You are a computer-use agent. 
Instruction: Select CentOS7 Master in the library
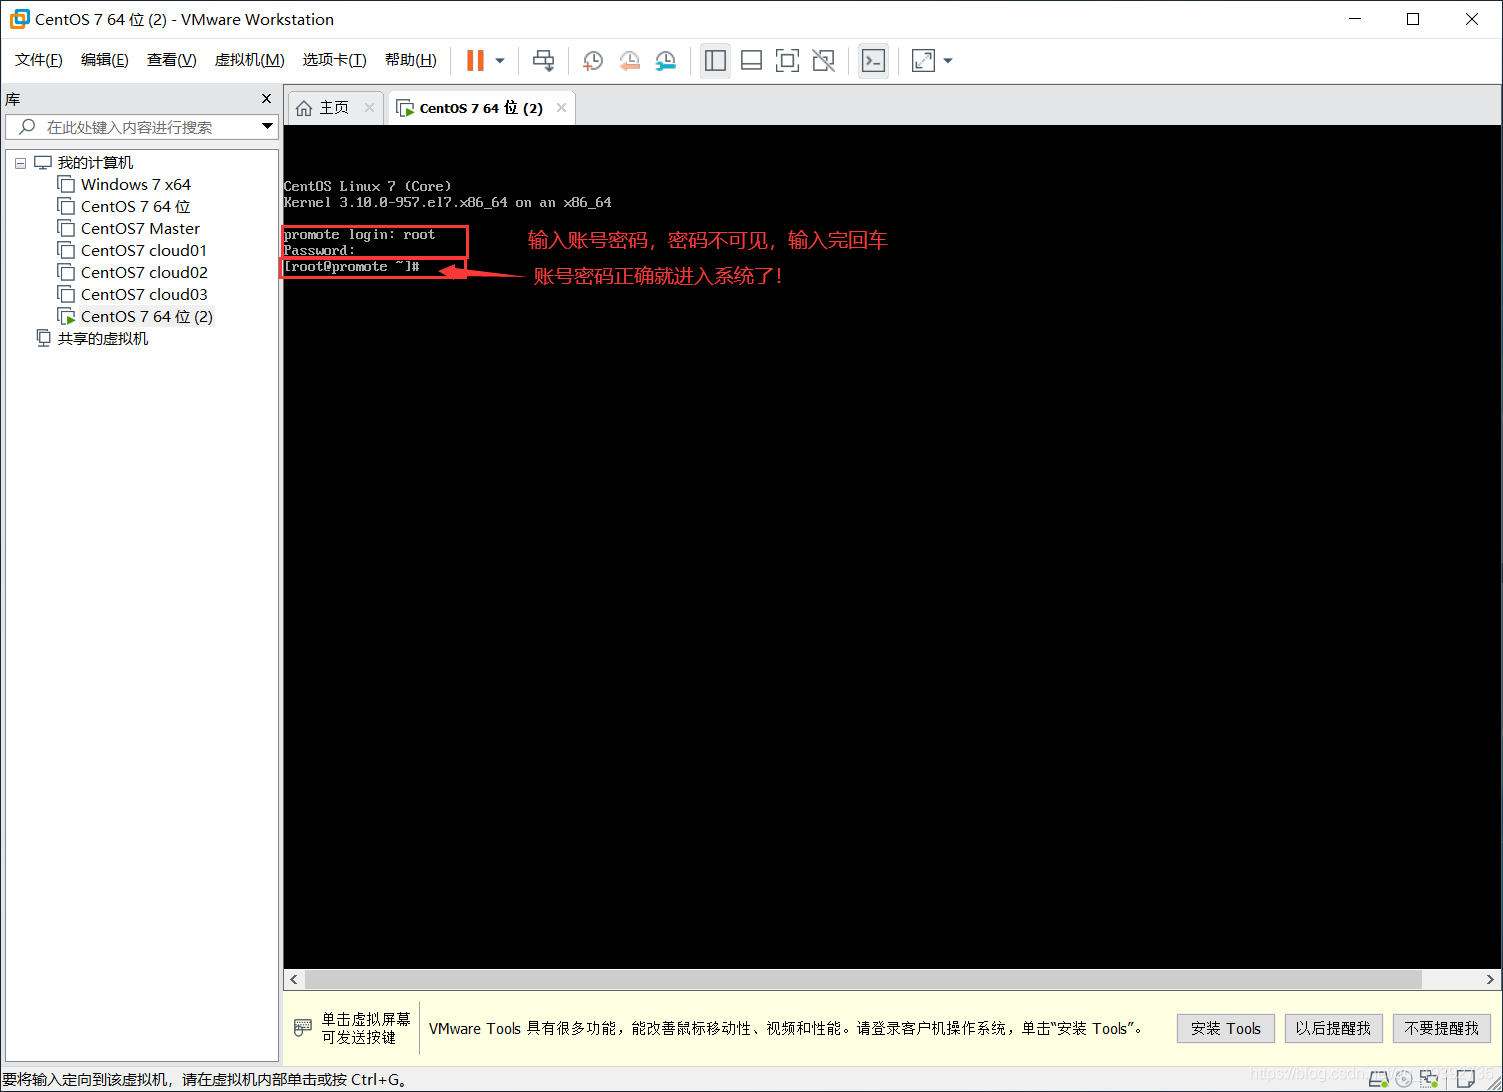click(140, 228)
